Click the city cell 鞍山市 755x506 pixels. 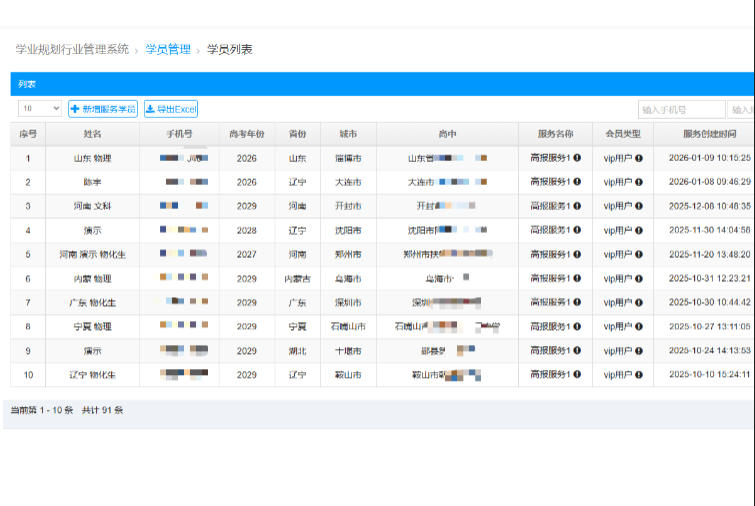[348, 375]
